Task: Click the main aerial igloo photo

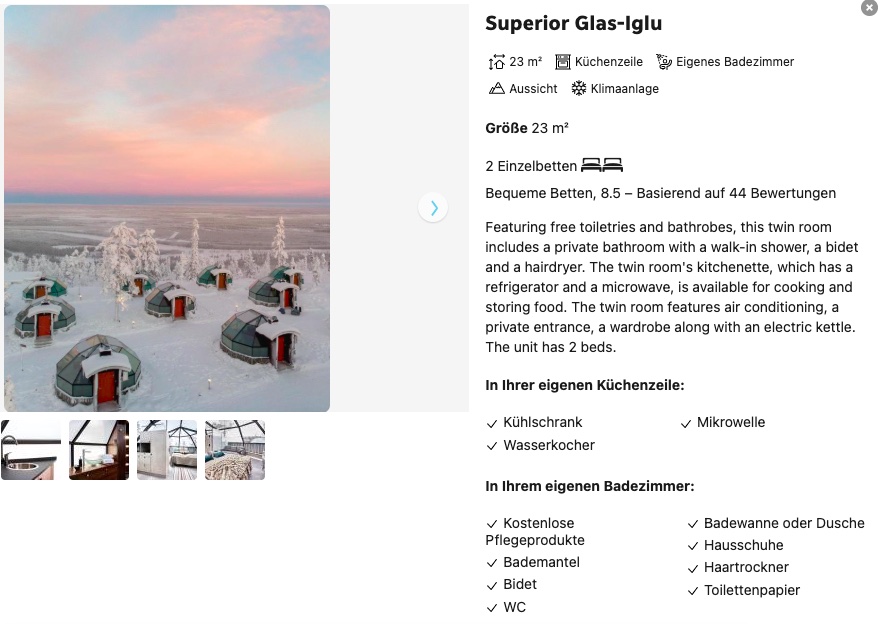Action: click(167, 208)
